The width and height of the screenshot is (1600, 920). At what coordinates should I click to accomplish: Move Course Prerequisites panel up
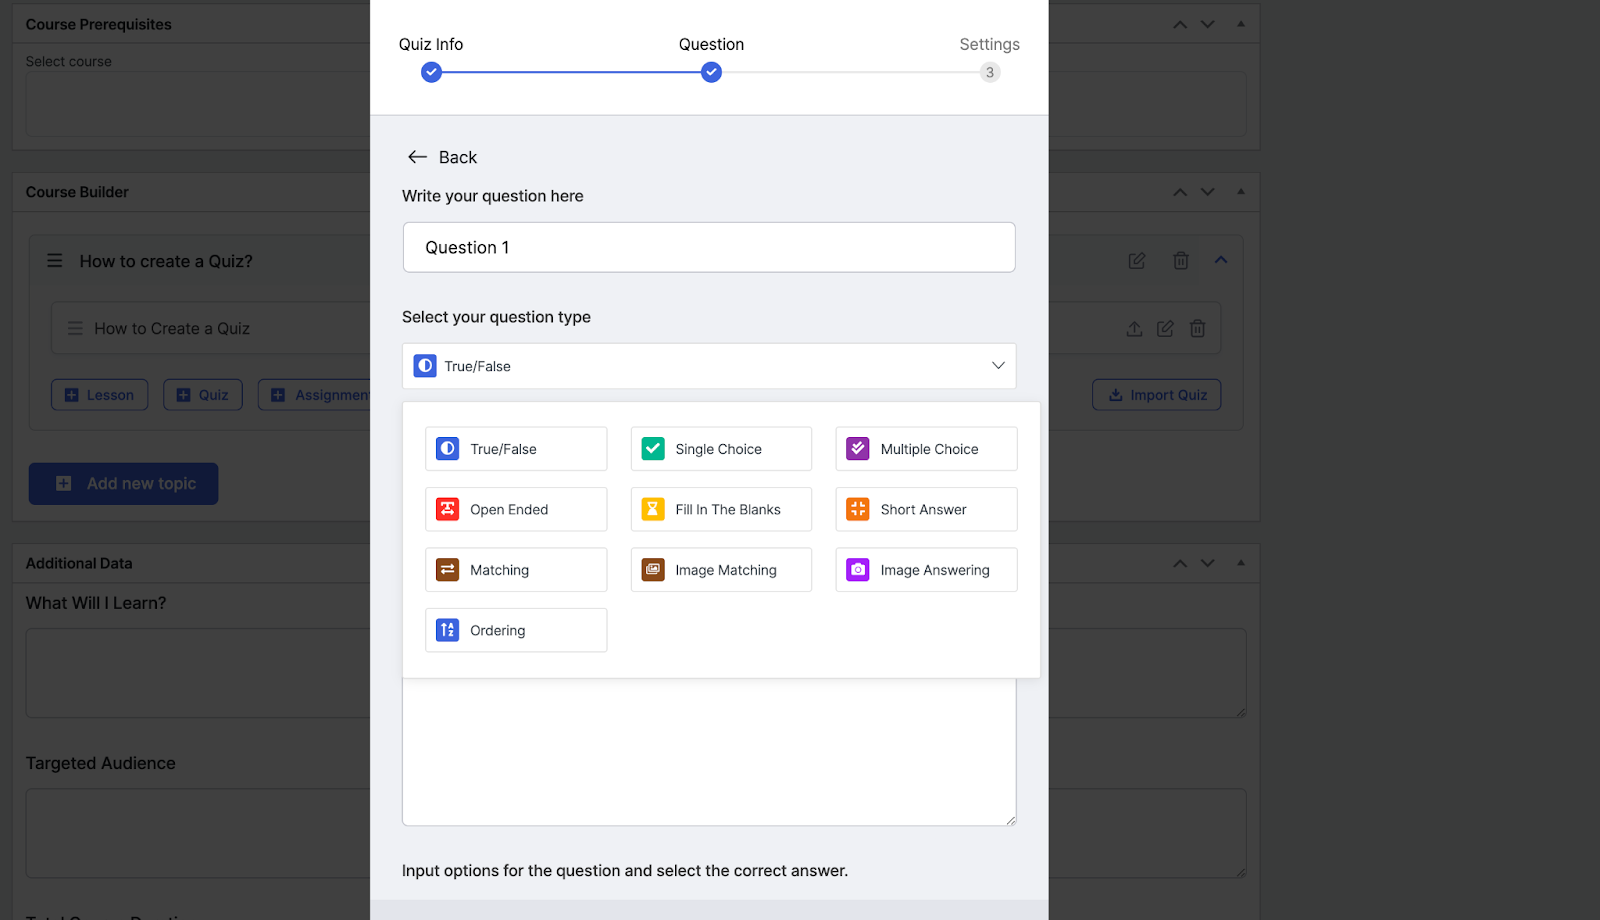pos(1180,24)
